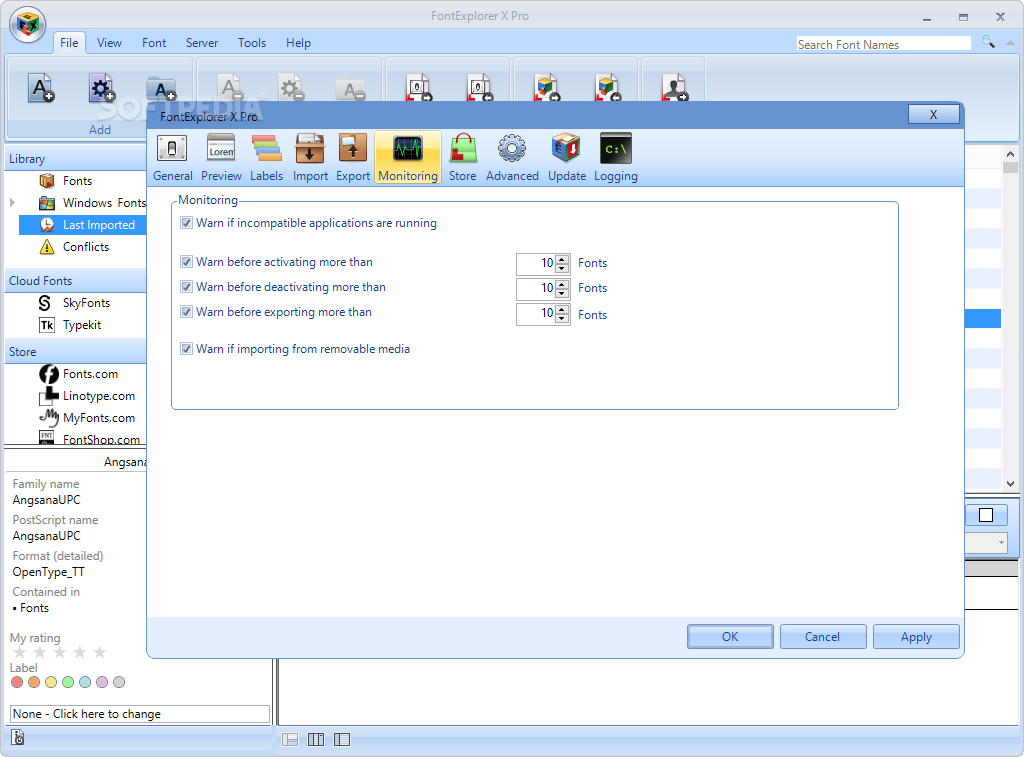Toggle warn if incompatible applications running
The height and width of the screenshot is (757, 1024).
(x=187, y=223)
